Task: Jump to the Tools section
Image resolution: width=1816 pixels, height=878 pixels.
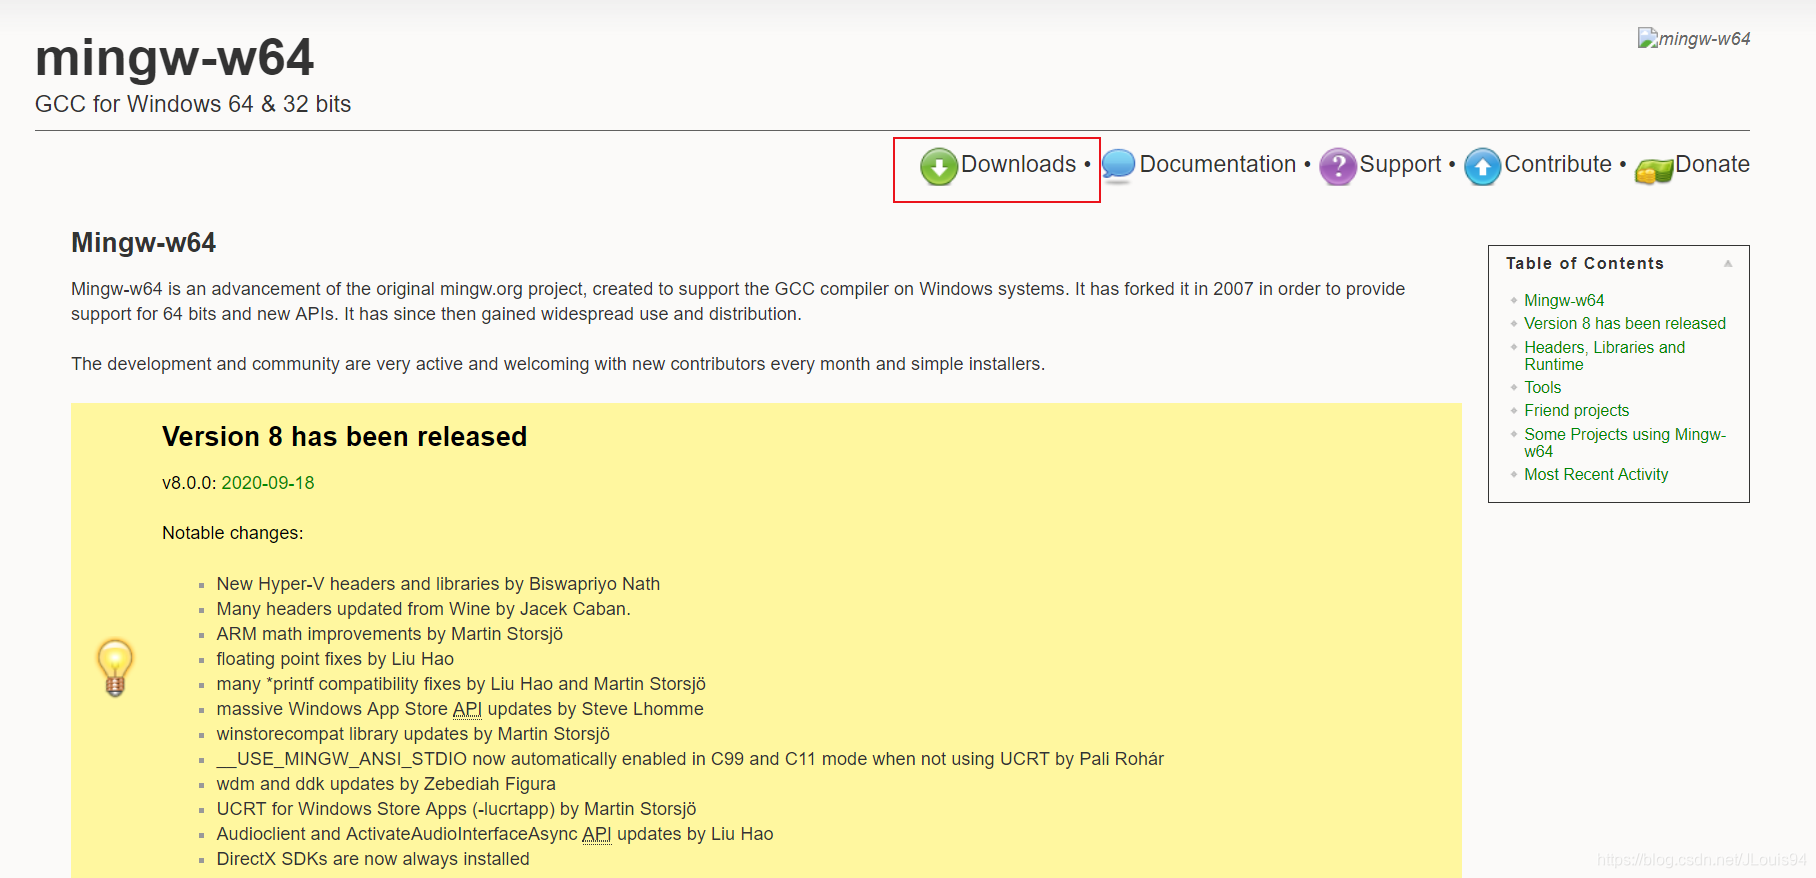Action: click(x=1542, y=387)
